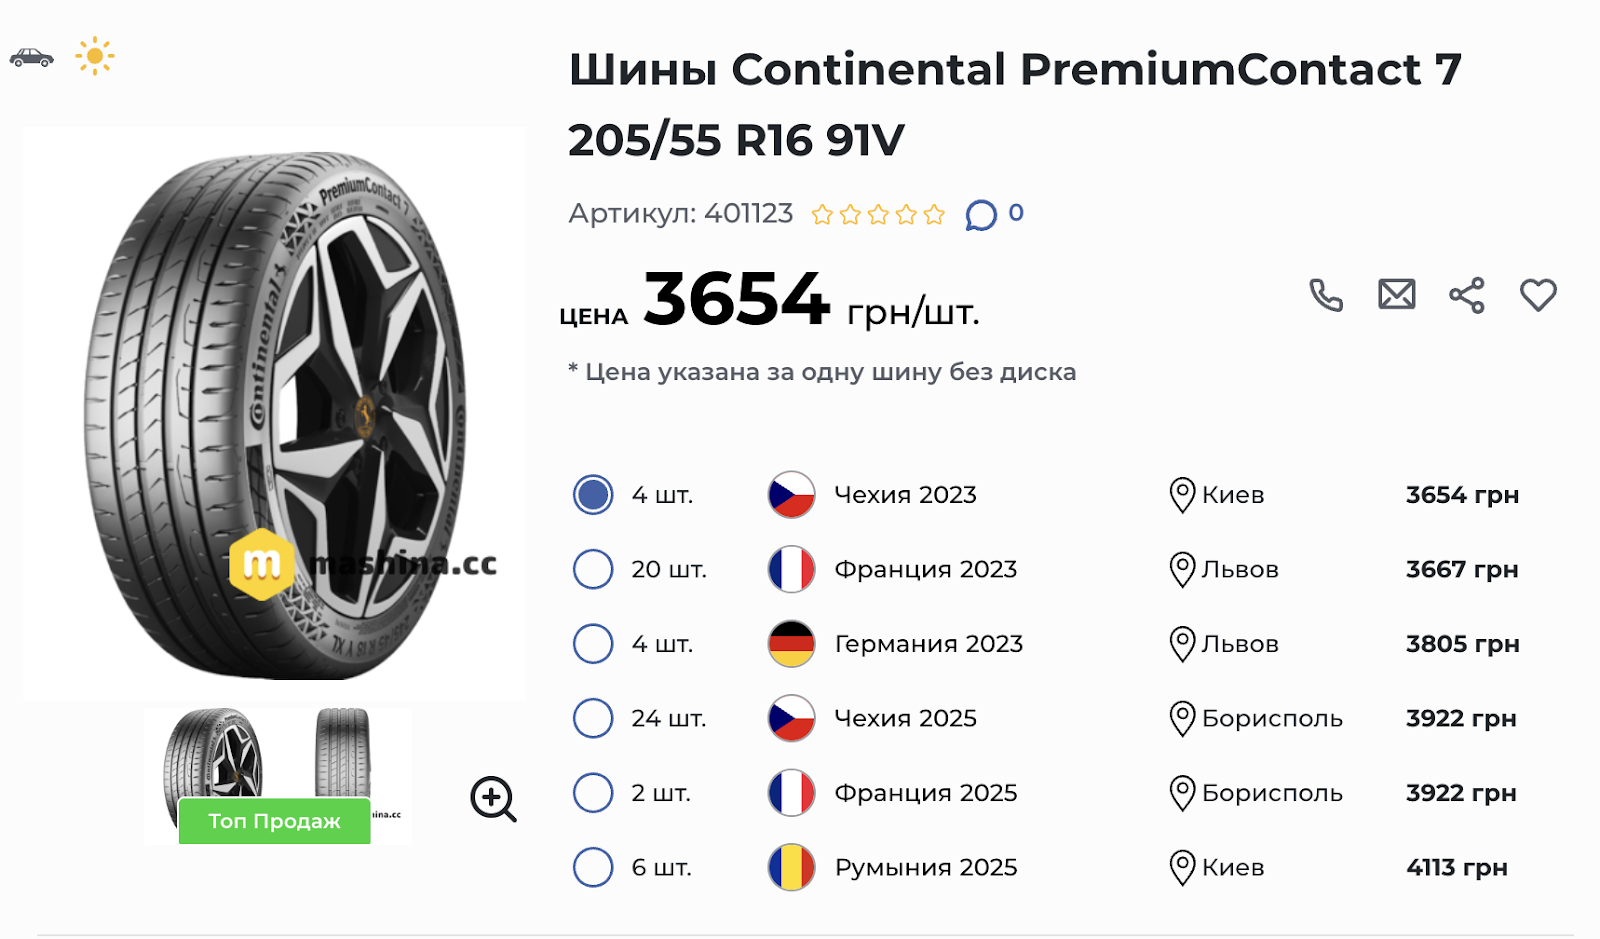Open the share icon
Screen dimensions: 1600x939
[x=1467, y=295]
